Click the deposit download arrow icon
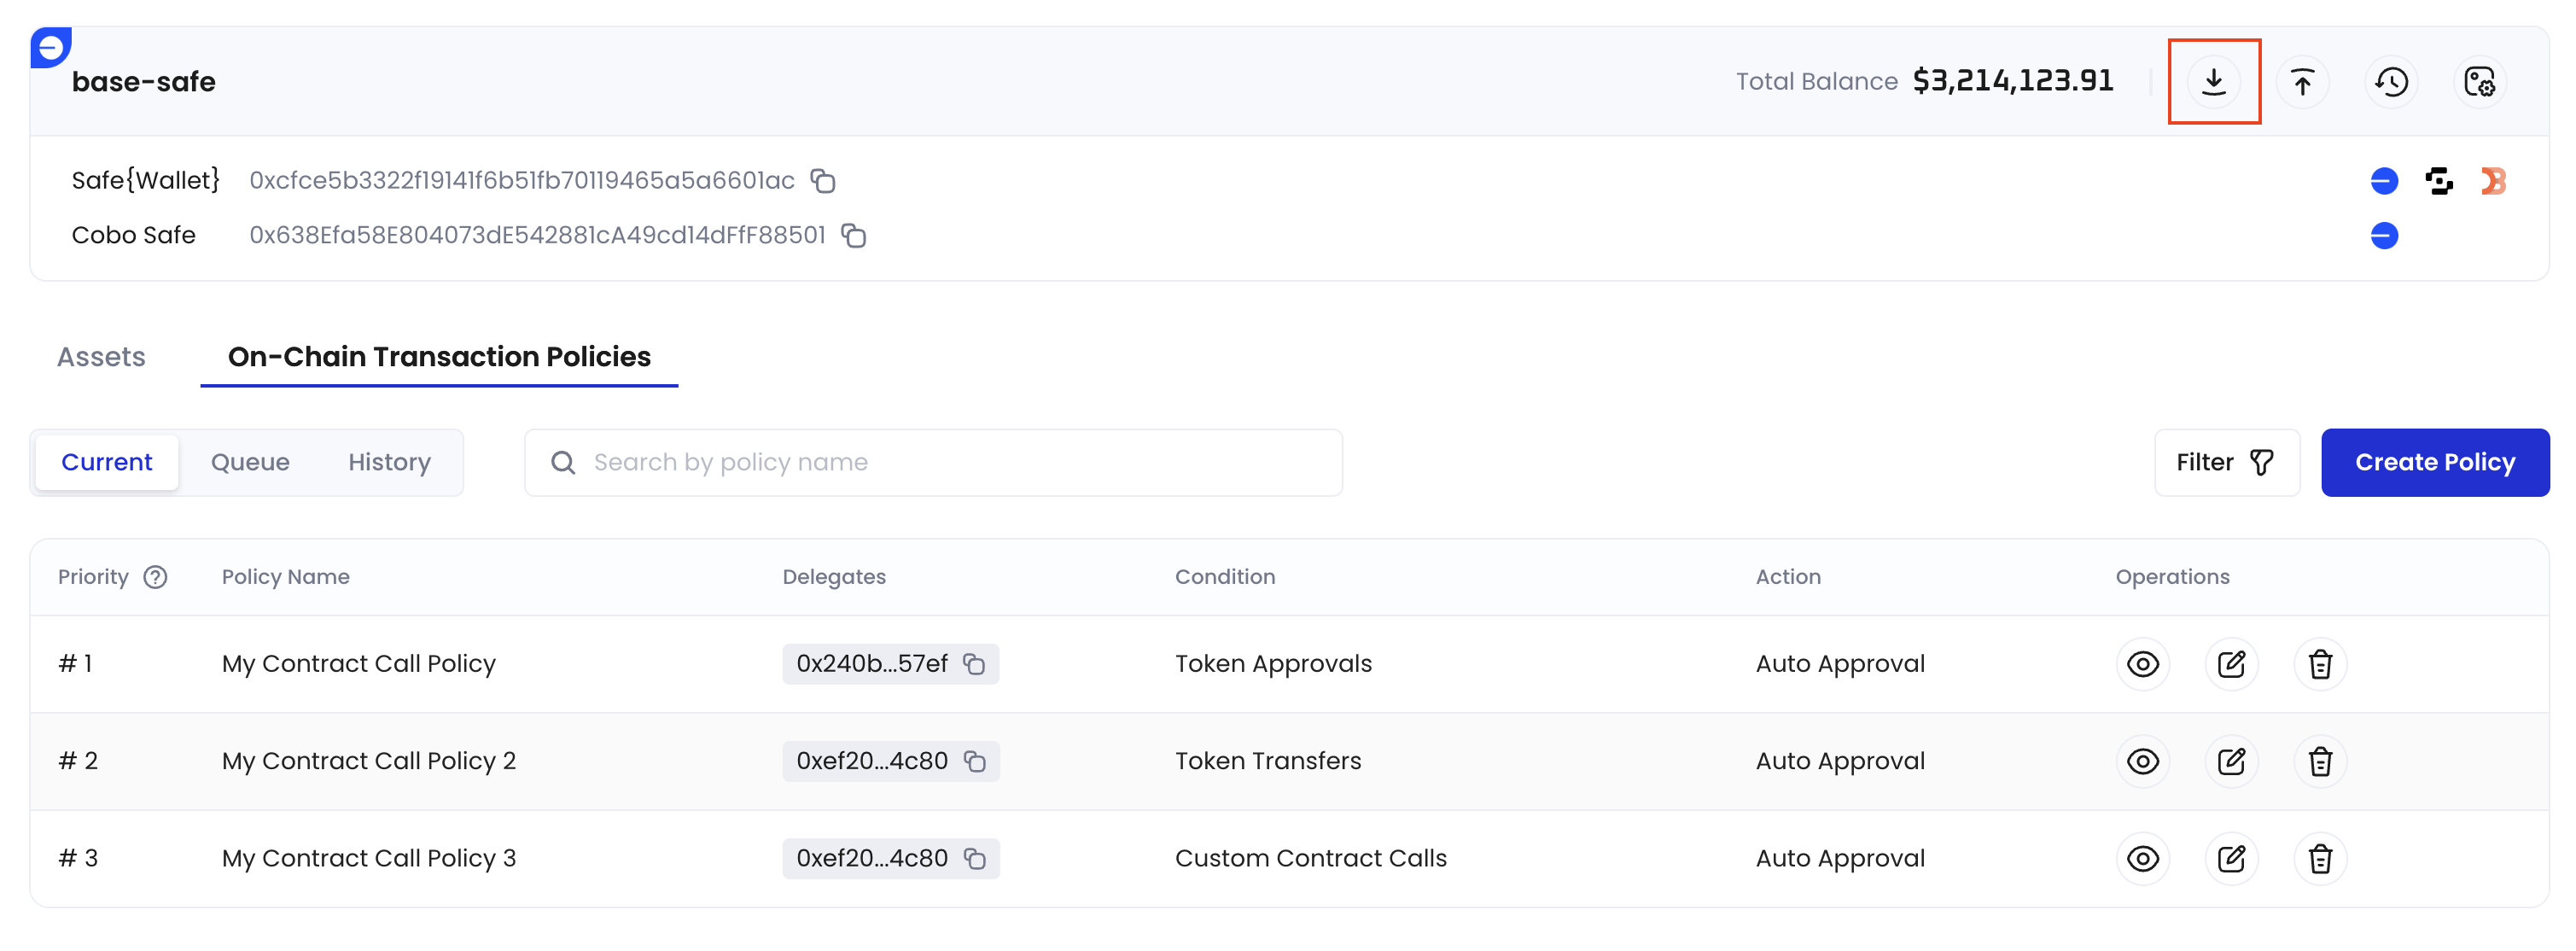 click(x=2213, y=81)
